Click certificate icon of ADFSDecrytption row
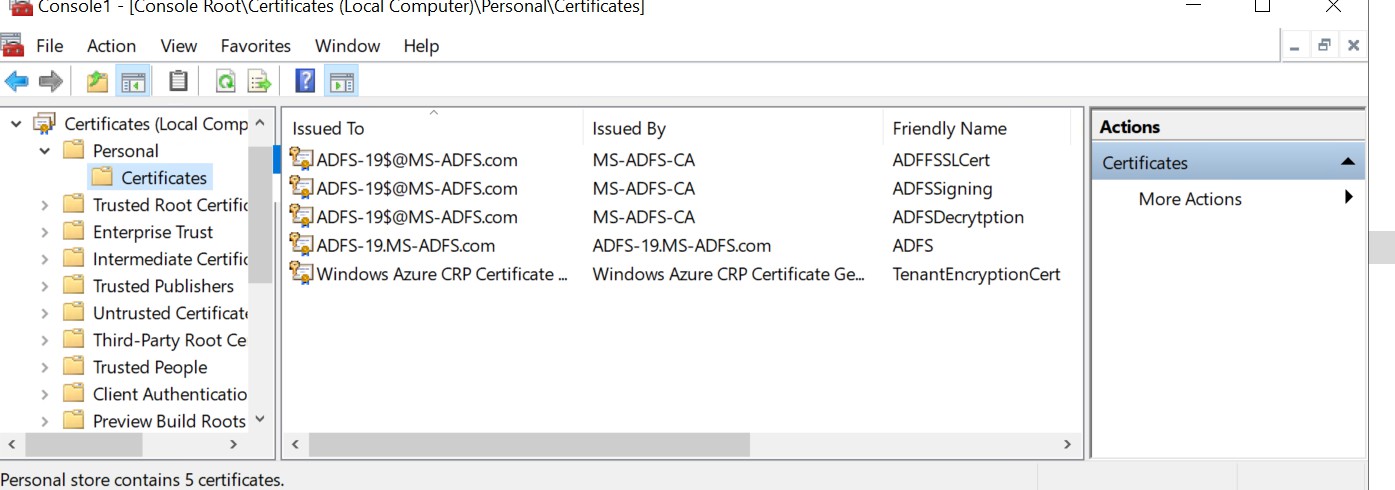Screen dimensions: 1395x490 301,217
